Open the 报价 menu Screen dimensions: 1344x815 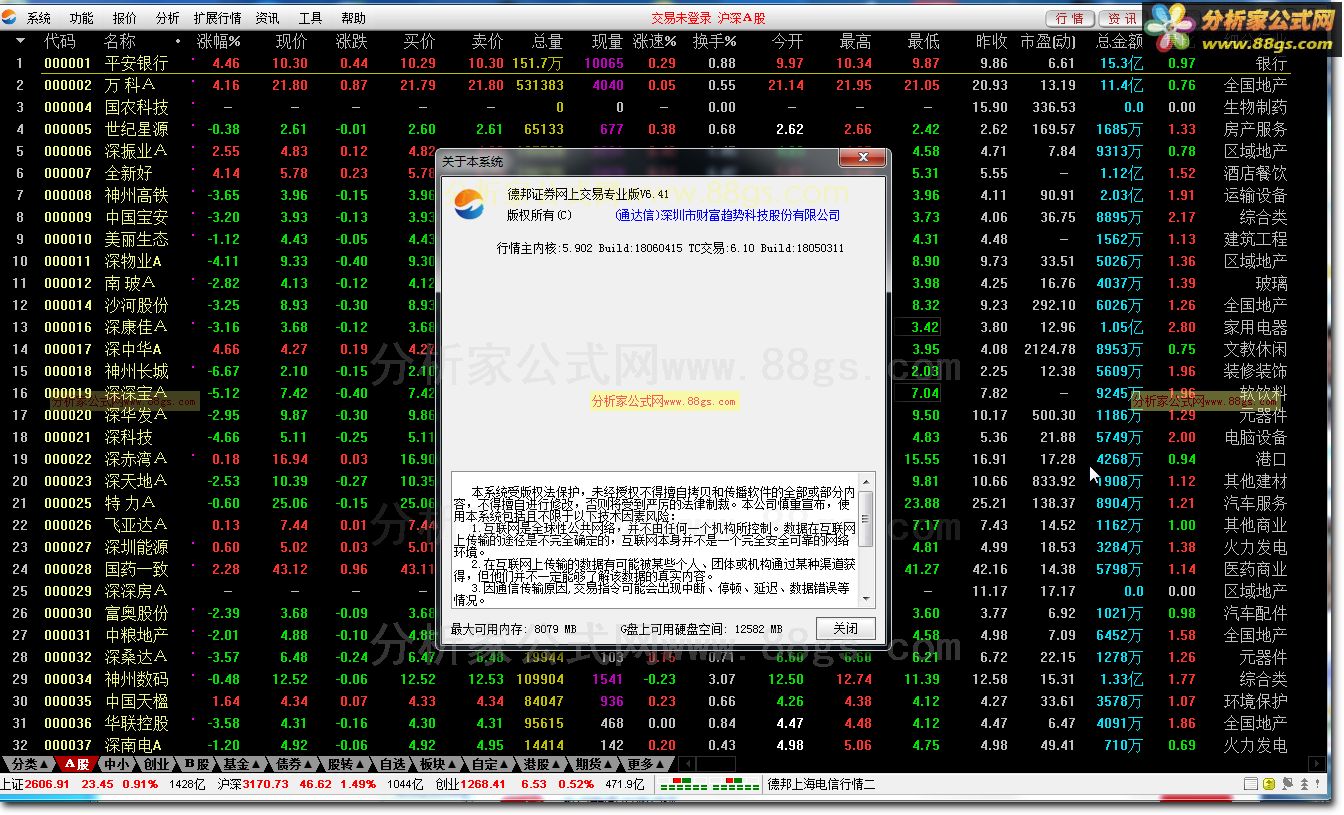pyautogui.click(x=124, y=18)
